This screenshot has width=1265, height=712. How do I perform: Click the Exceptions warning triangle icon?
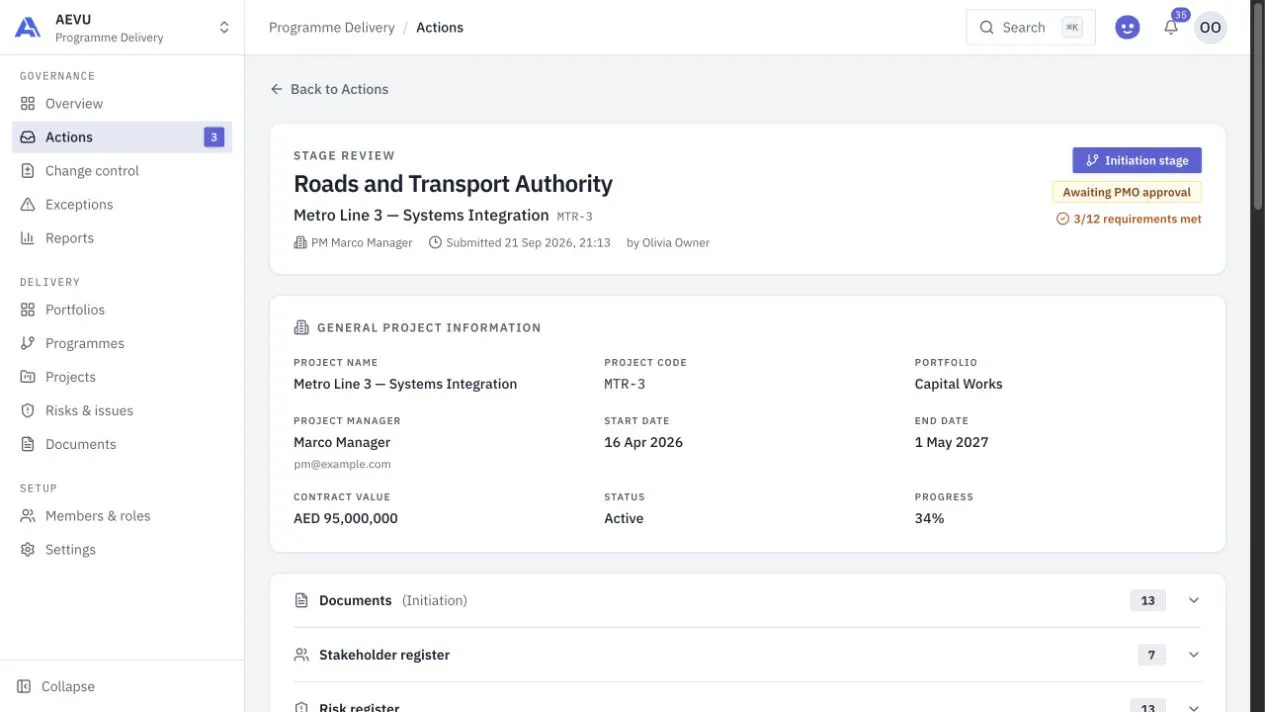tap(28, 205)
